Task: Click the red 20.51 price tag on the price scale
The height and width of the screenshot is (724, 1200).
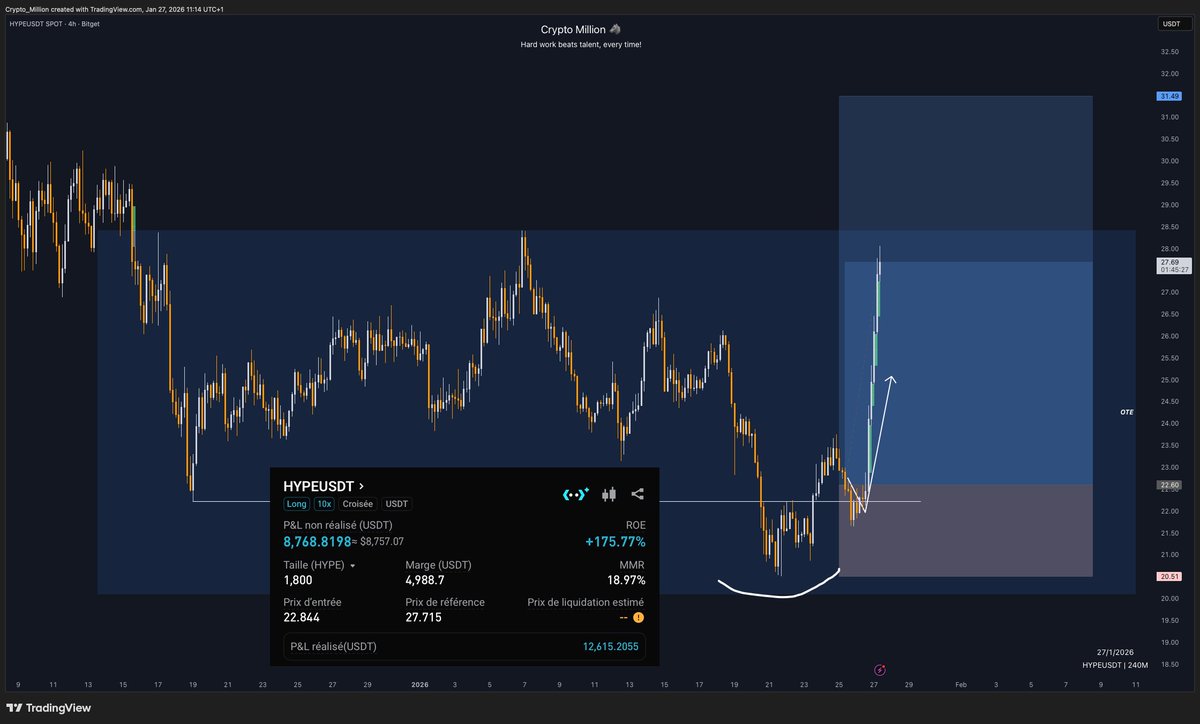Action: click(1168, 576)
